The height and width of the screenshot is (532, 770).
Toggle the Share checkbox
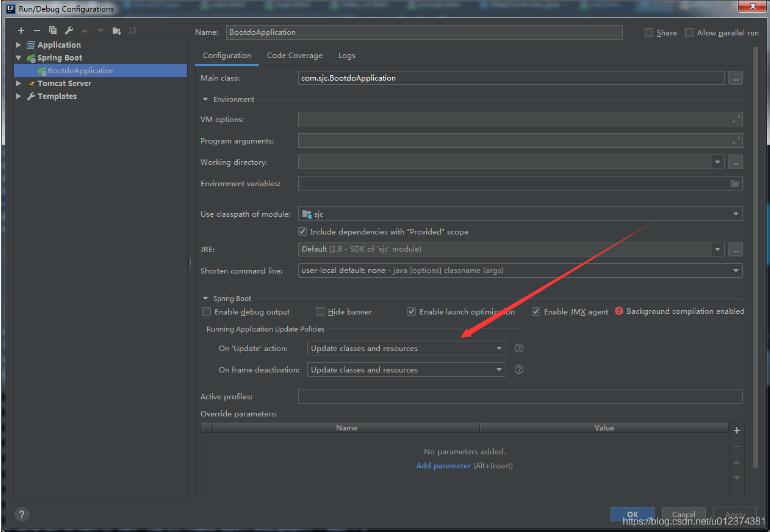point(649,32)
